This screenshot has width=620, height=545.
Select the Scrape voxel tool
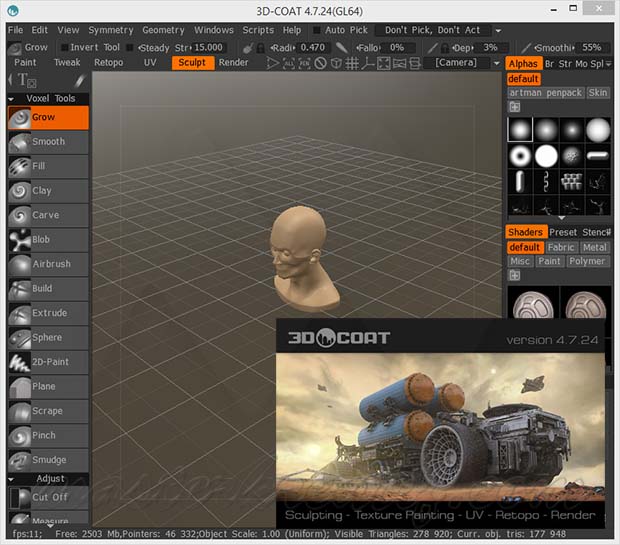click(48, 412)
